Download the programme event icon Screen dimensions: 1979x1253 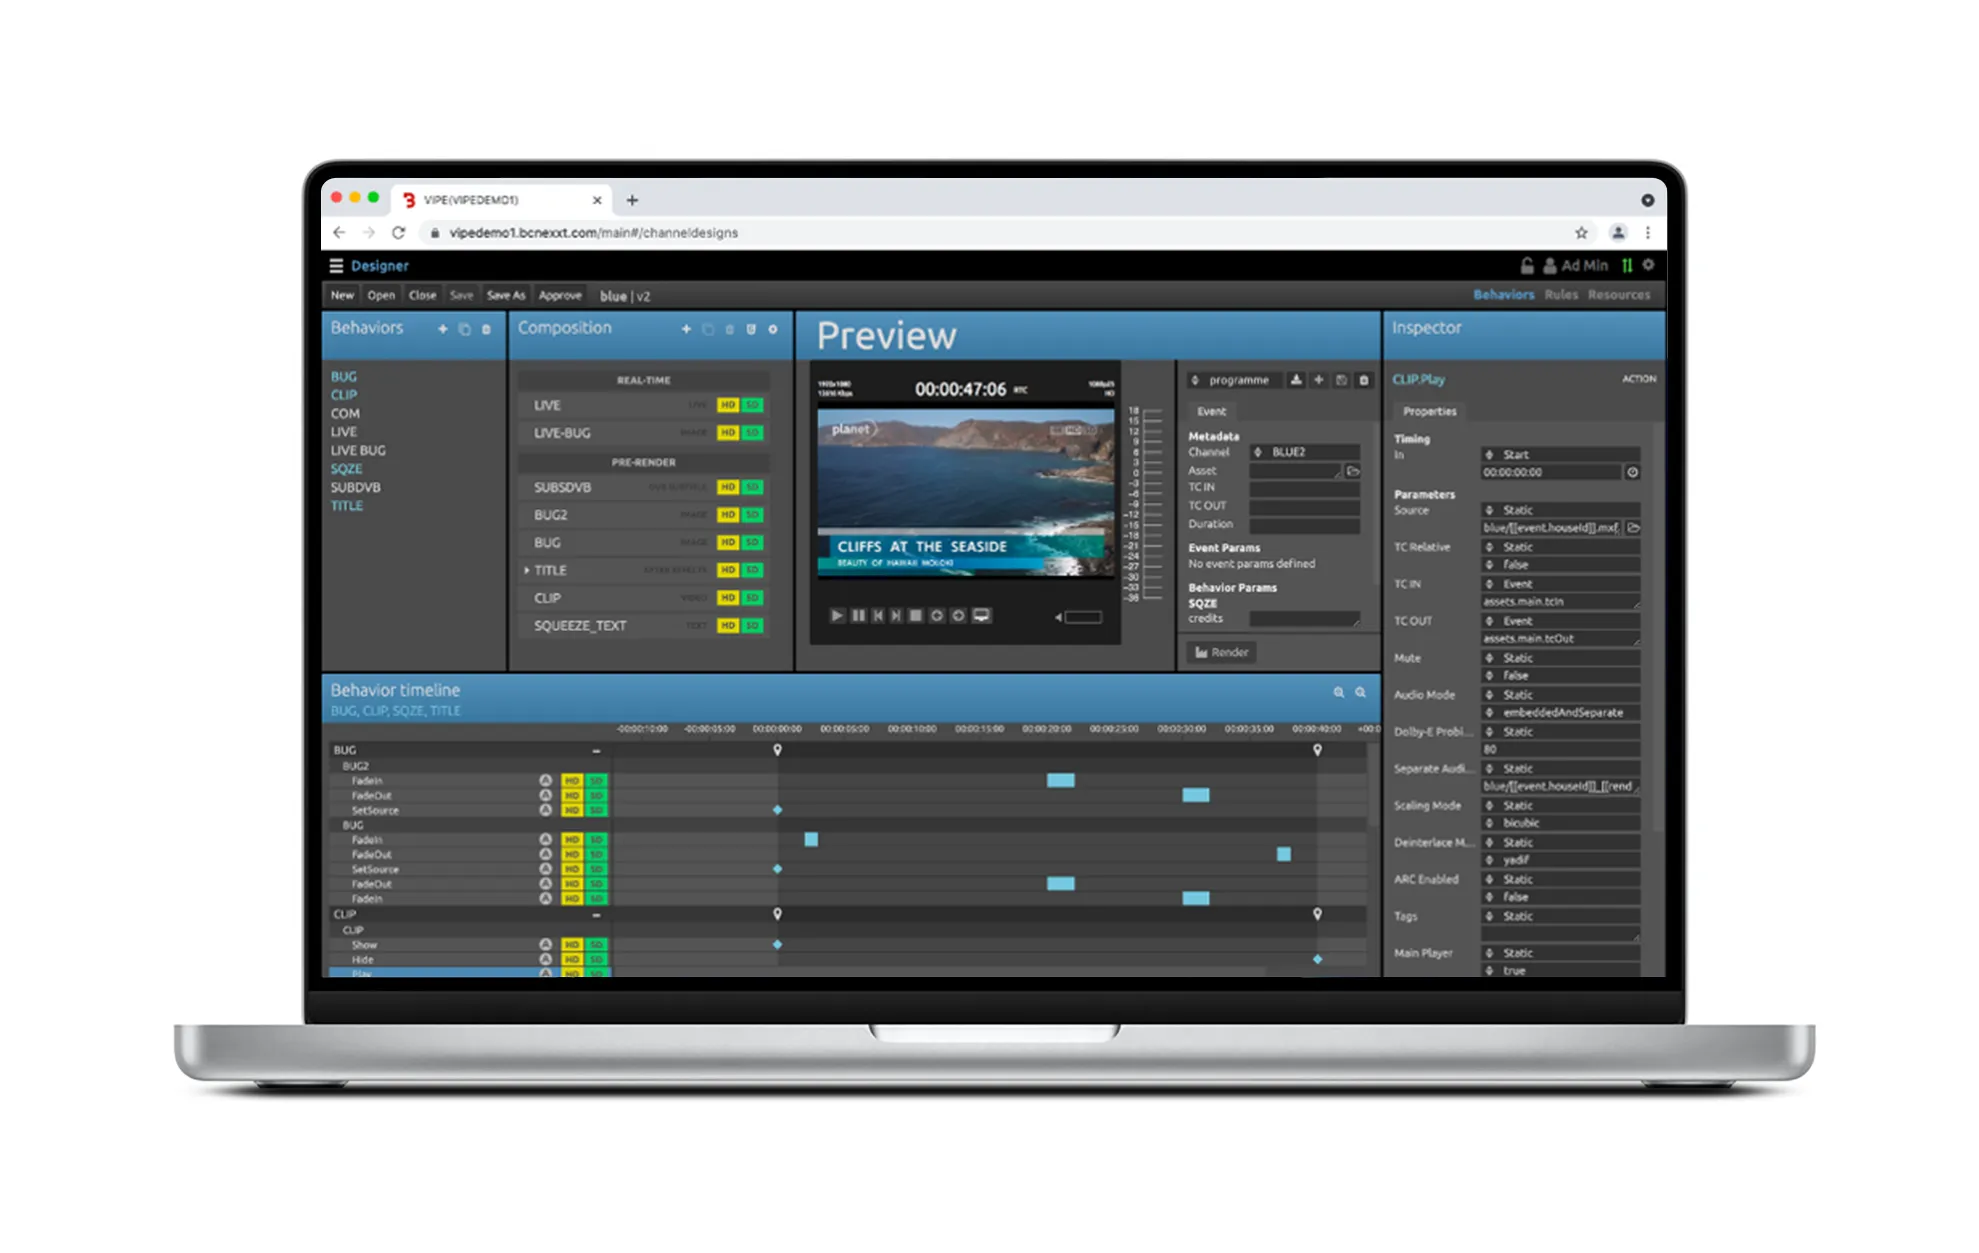coord(1296,380)
